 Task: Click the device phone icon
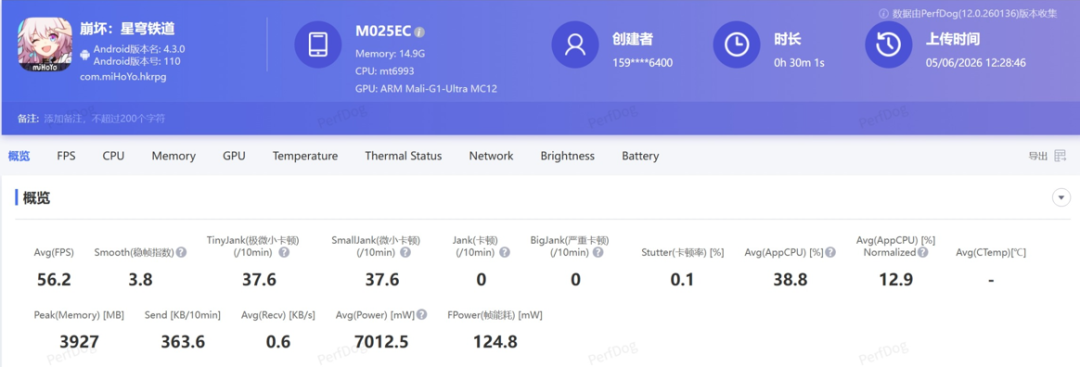(x=318, y=45)
